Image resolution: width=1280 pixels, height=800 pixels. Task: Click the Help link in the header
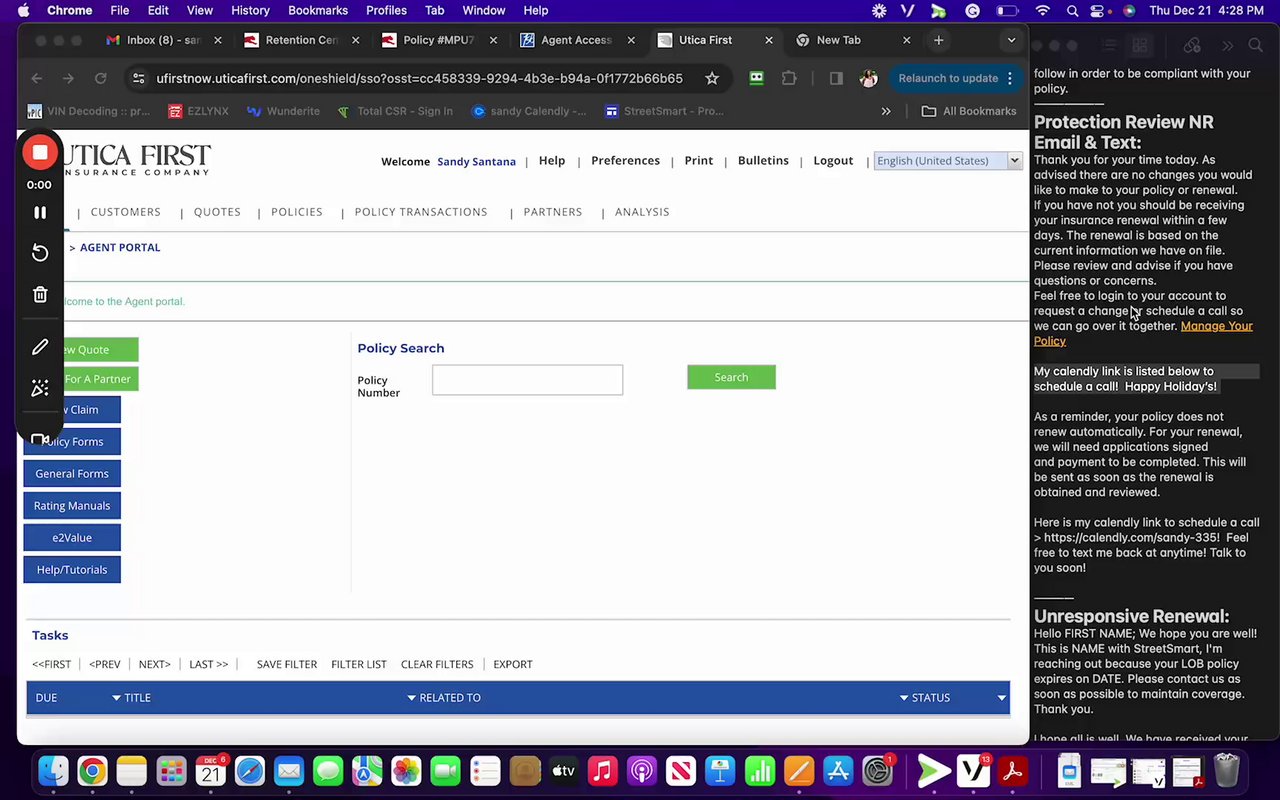click(552, 160)
